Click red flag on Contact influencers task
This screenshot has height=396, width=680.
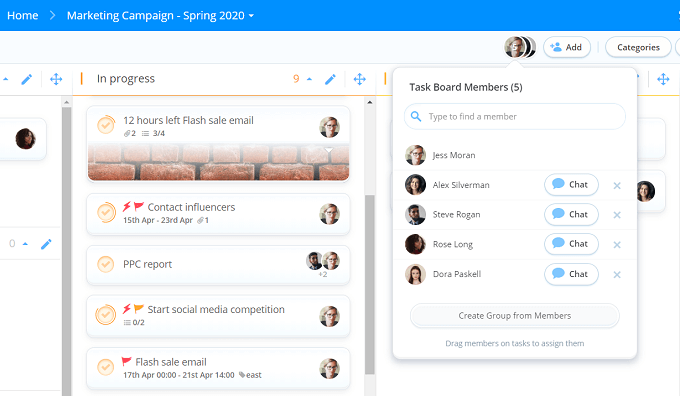point(139,206)
